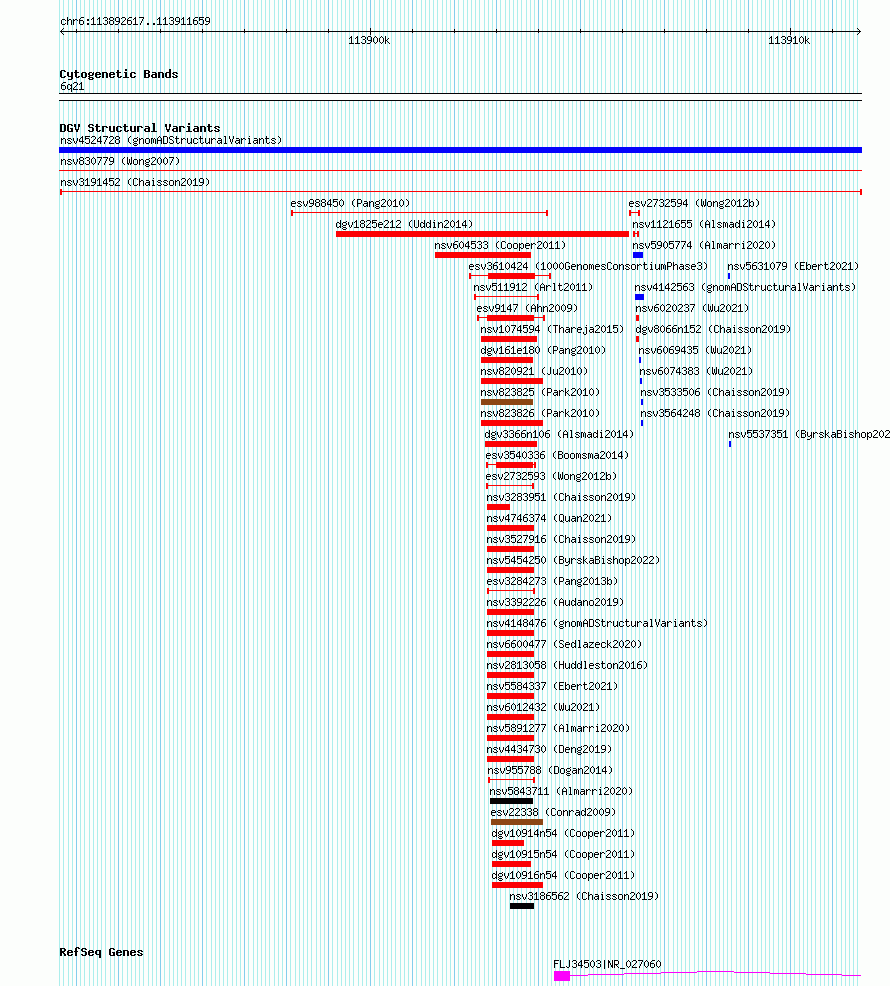Open nsv1074594 (Thareja2015) variant
Screen dimensions: 890x986
click(552, 330)
